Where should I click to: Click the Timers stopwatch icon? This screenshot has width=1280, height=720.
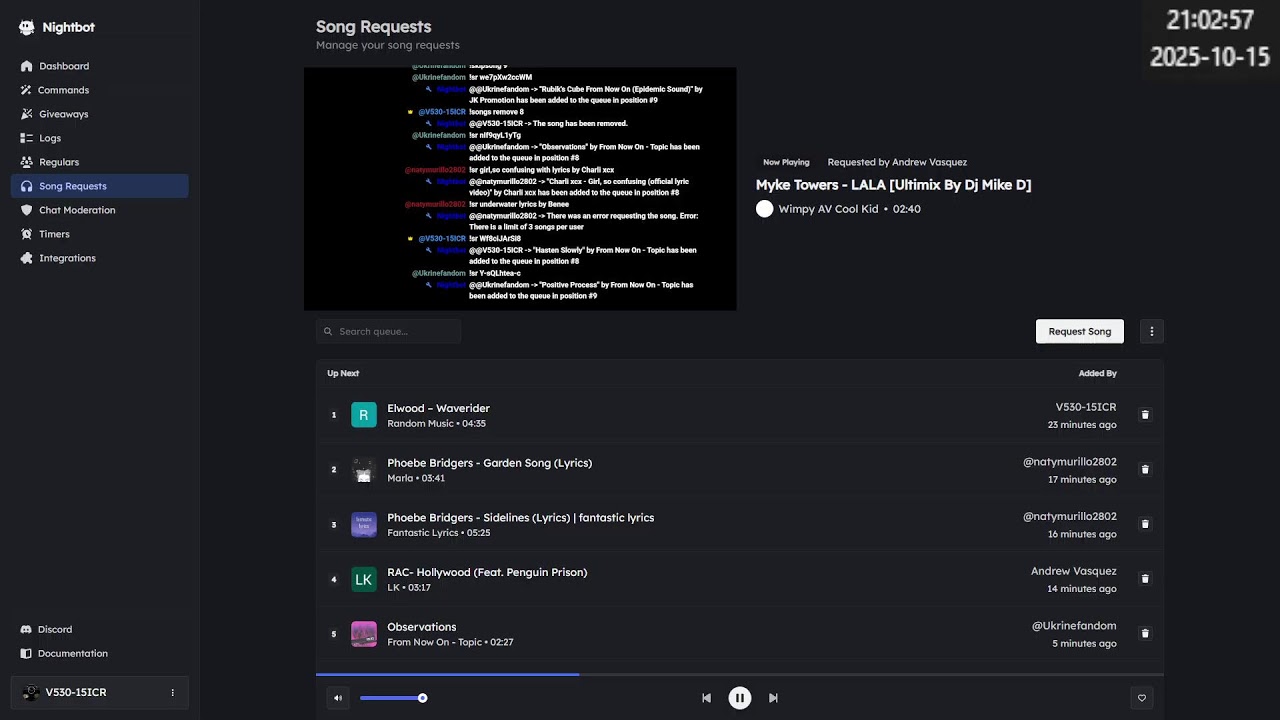point(27,234)
